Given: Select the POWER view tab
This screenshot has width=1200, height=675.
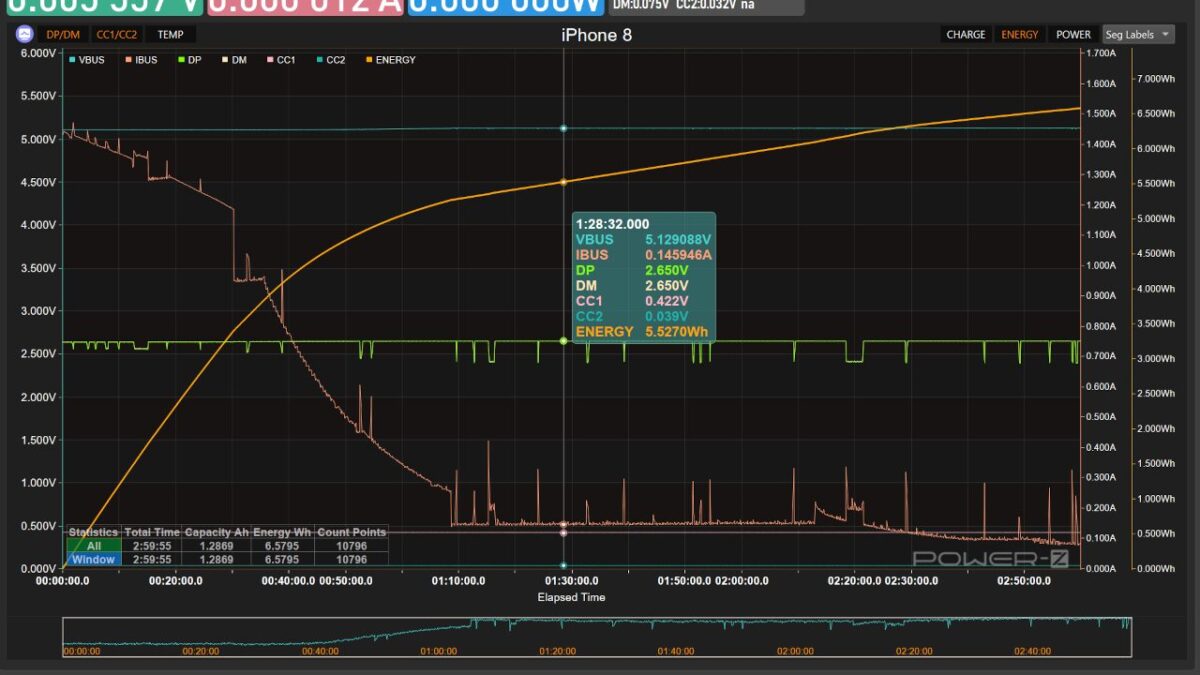Looking at the screenshot, I should coord(1073,34).
